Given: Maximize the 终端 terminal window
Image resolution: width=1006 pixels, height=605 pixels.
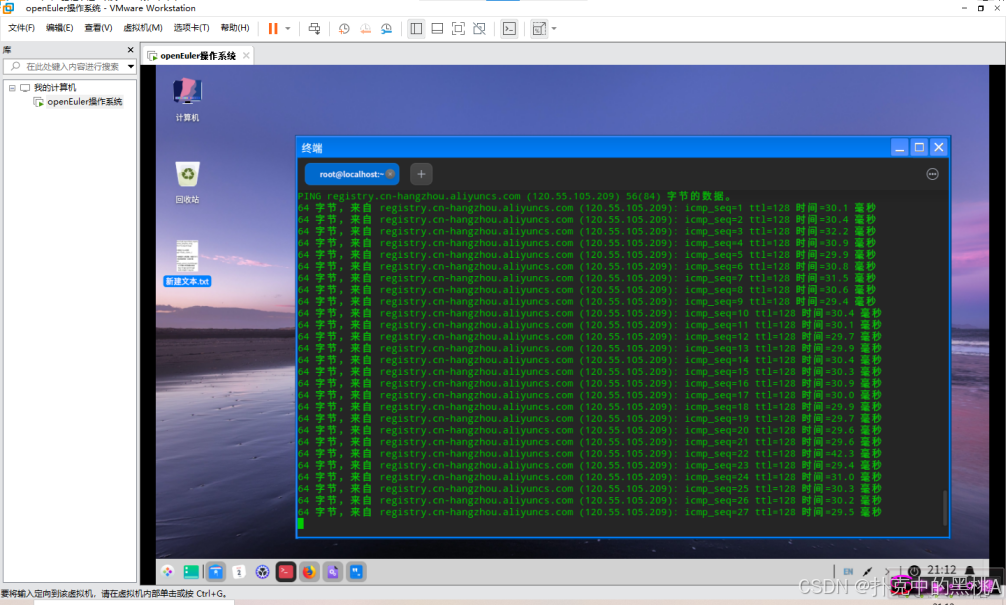Looking at the screenshot, I should (919, 148).
